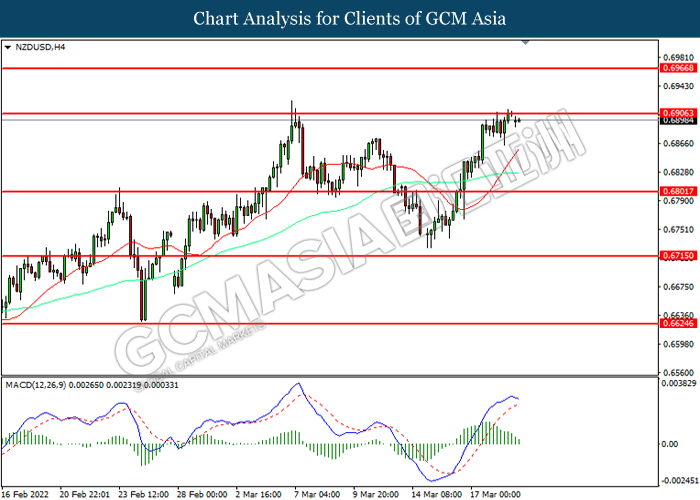Click the 7 Mar 04:00 time label

point(317,494)
